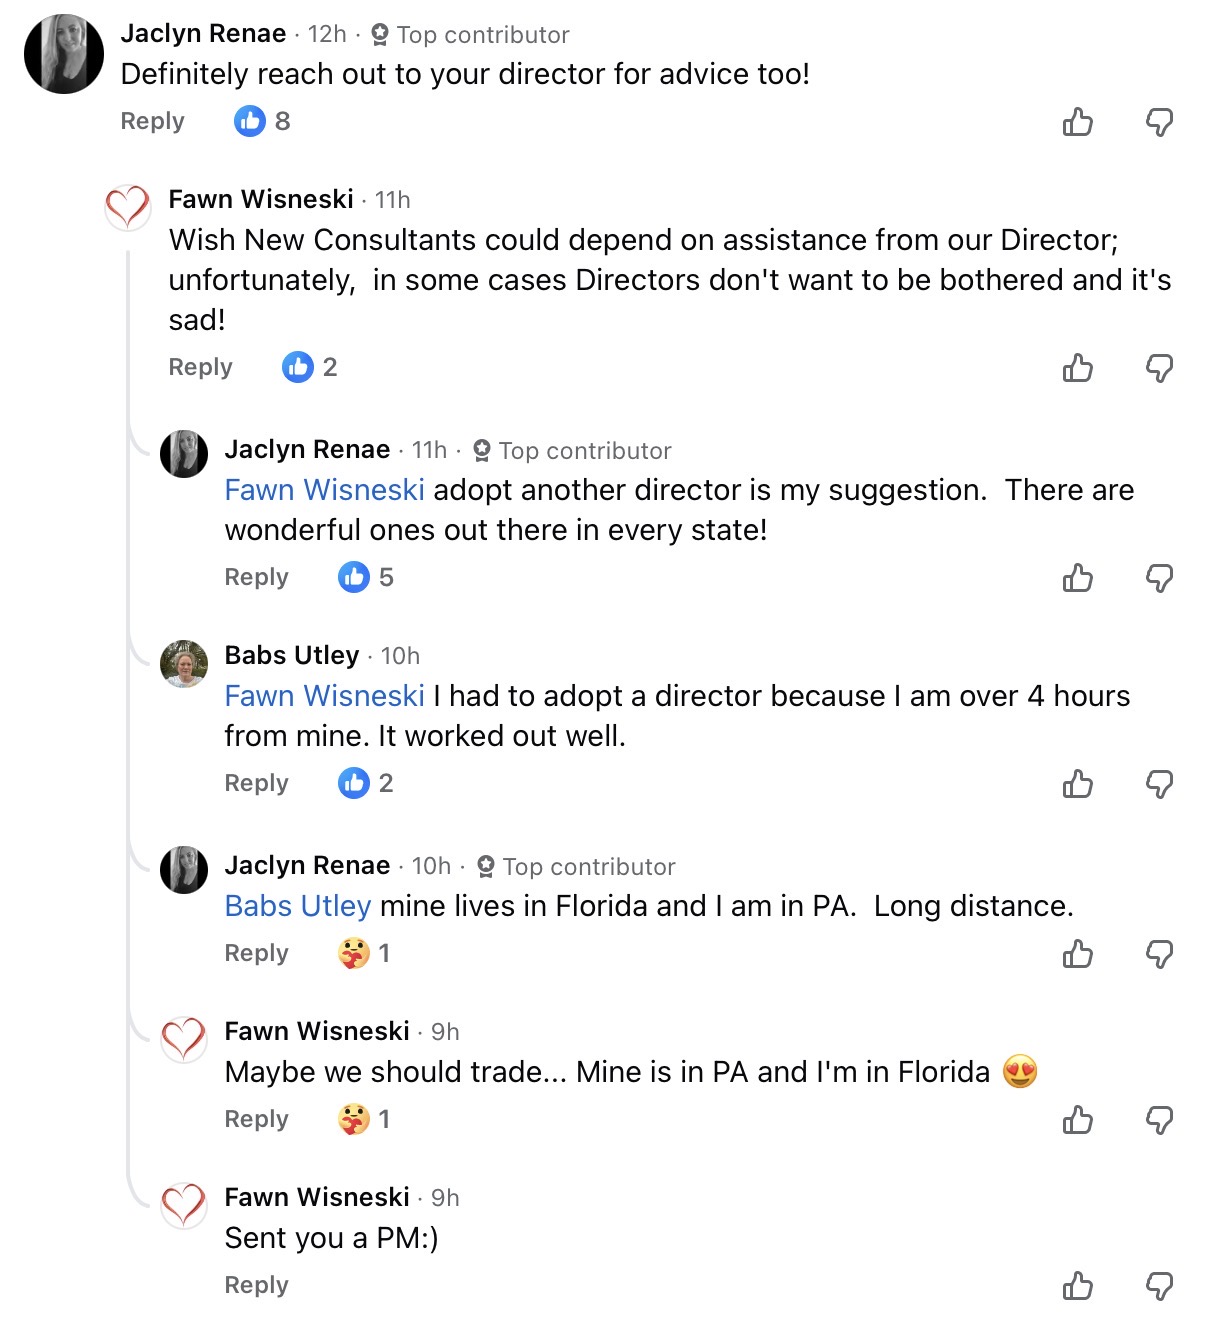Open Babs Utley's profile photo
The height and width of the screenshot is (1328, 1208).
click(184, 664)
